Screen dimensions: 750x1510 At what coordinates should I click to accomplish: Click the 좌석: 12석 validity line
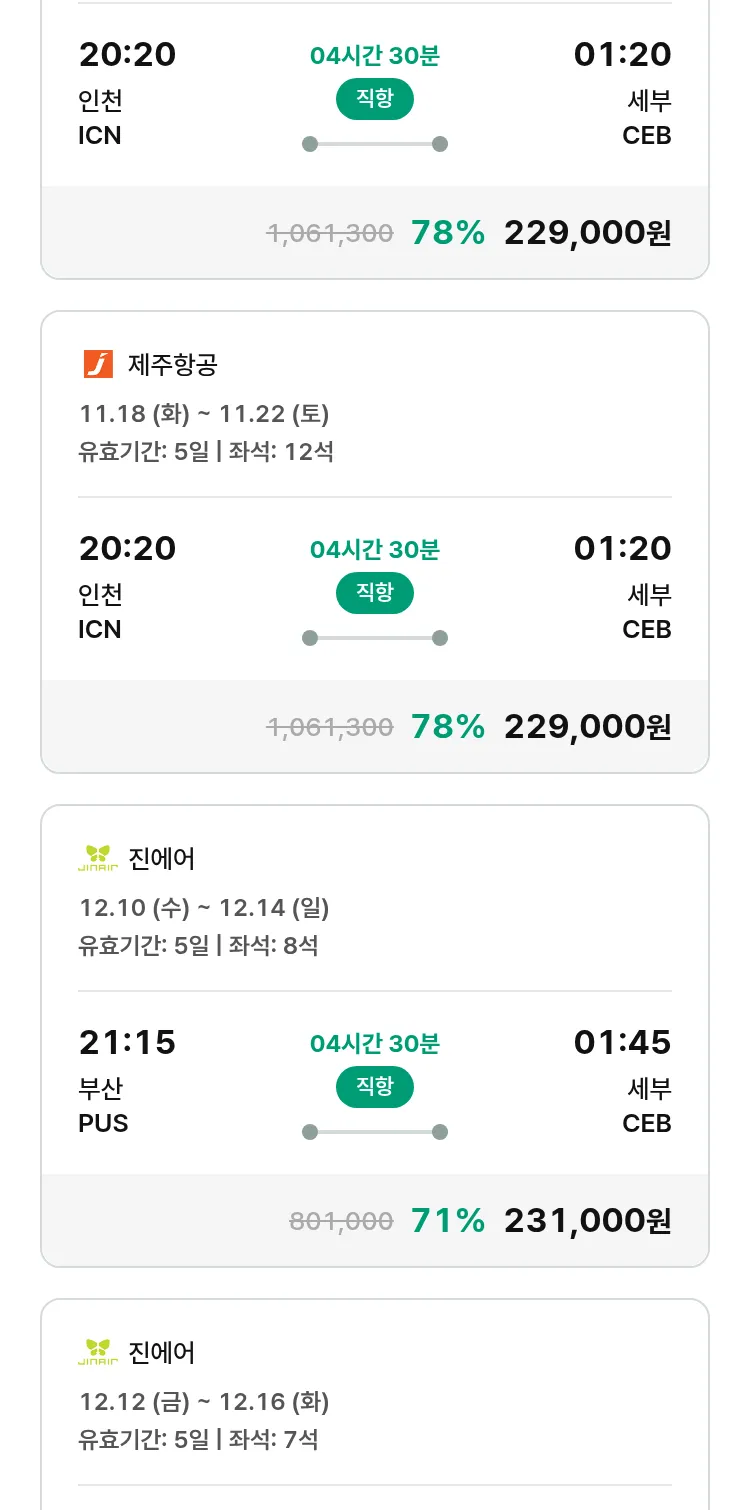pyautogui.click(x=206, y=451)
